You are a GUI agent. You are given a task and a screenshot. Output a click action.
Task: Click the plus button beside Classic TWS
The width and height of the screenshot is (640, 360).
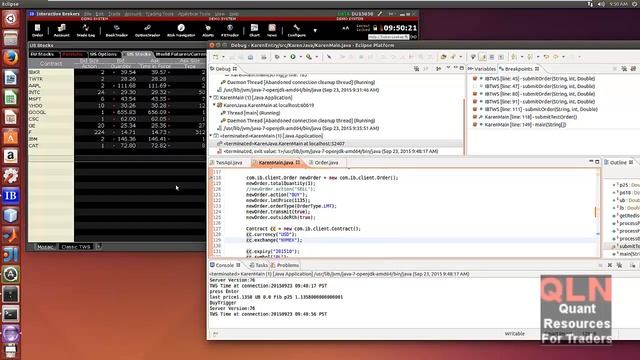[98, 247]
